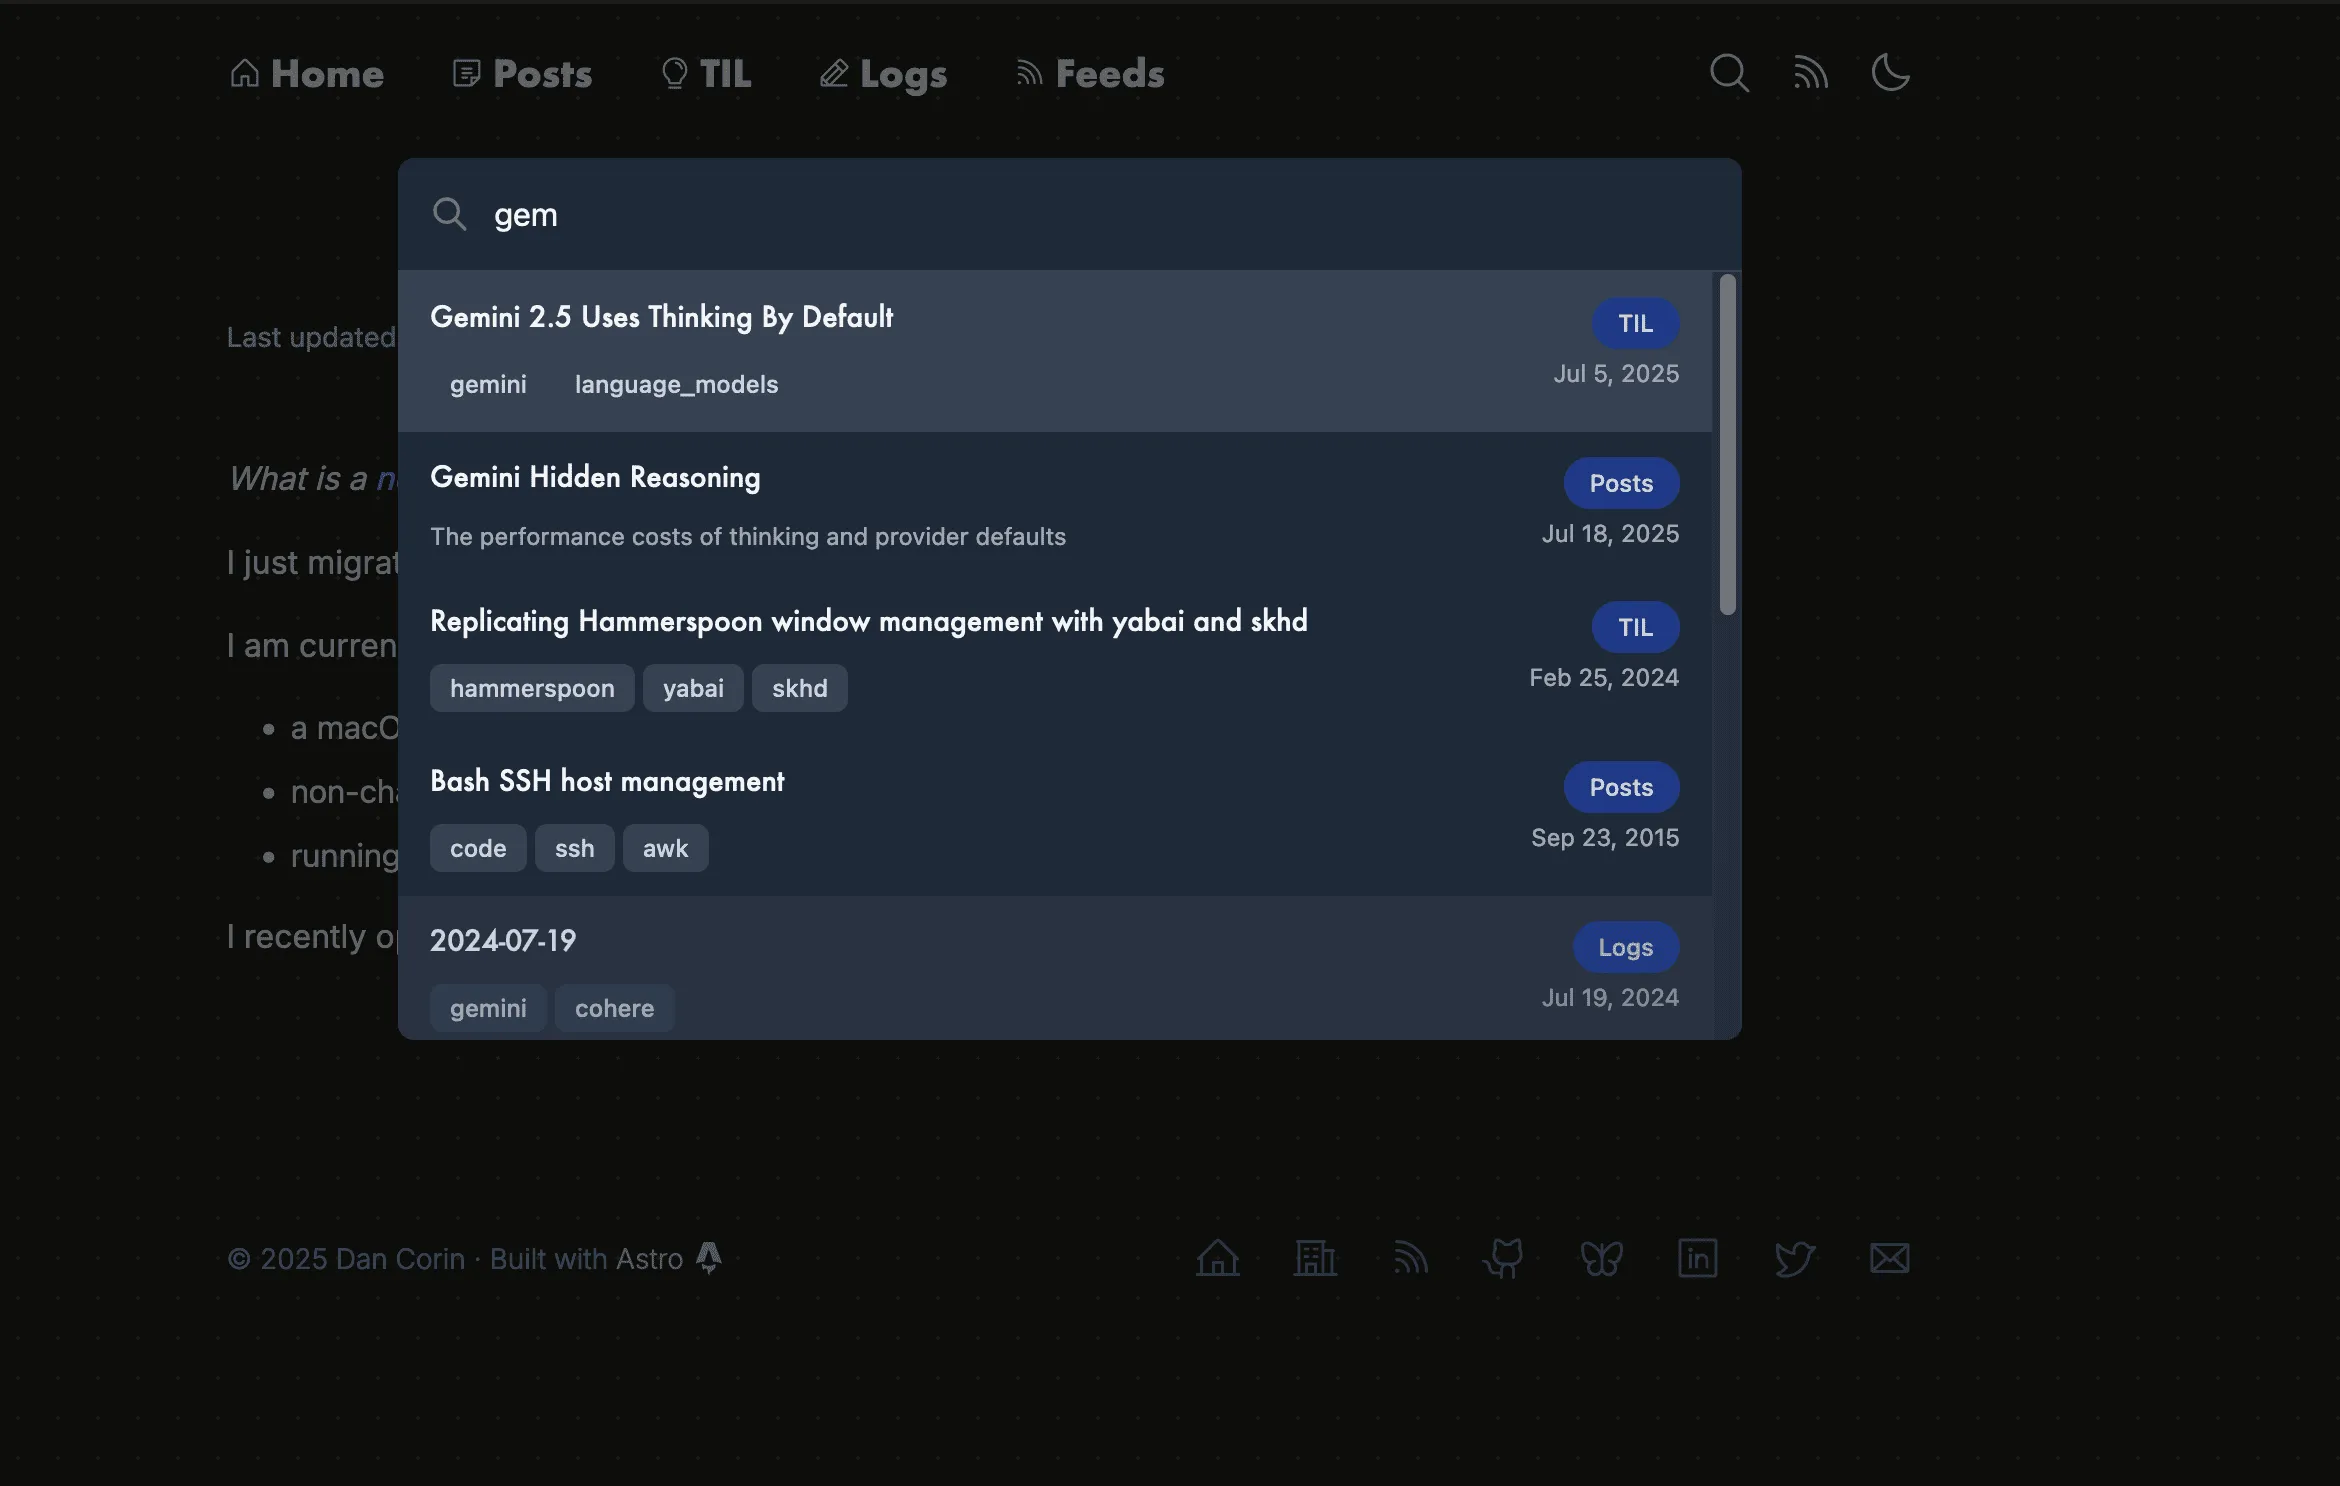2340x1486 pixels.
Task: Click the LinkedIn icon in the footer
Action: (x=1697, y=1258)
